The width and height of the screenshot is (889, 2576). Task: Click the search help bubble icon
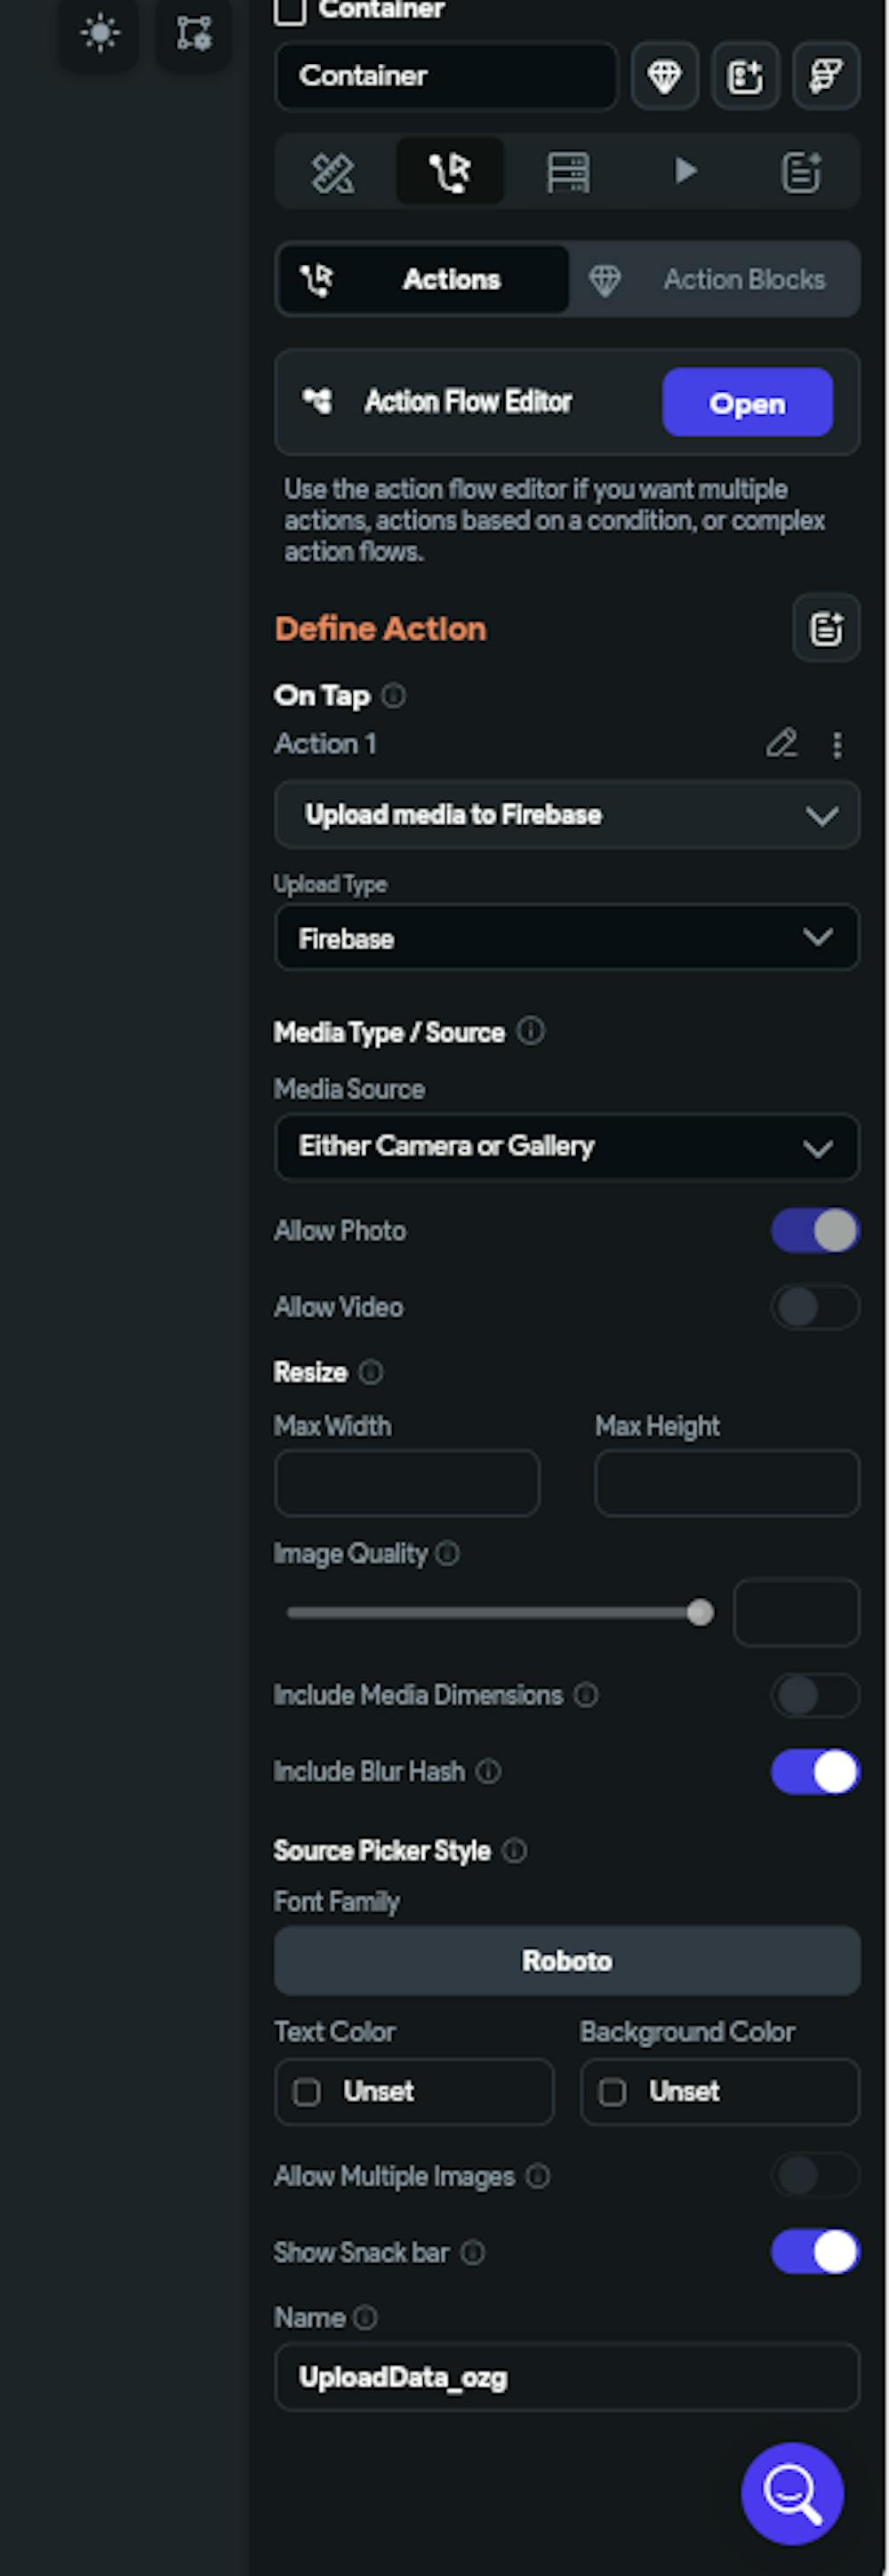(791, 2494)
